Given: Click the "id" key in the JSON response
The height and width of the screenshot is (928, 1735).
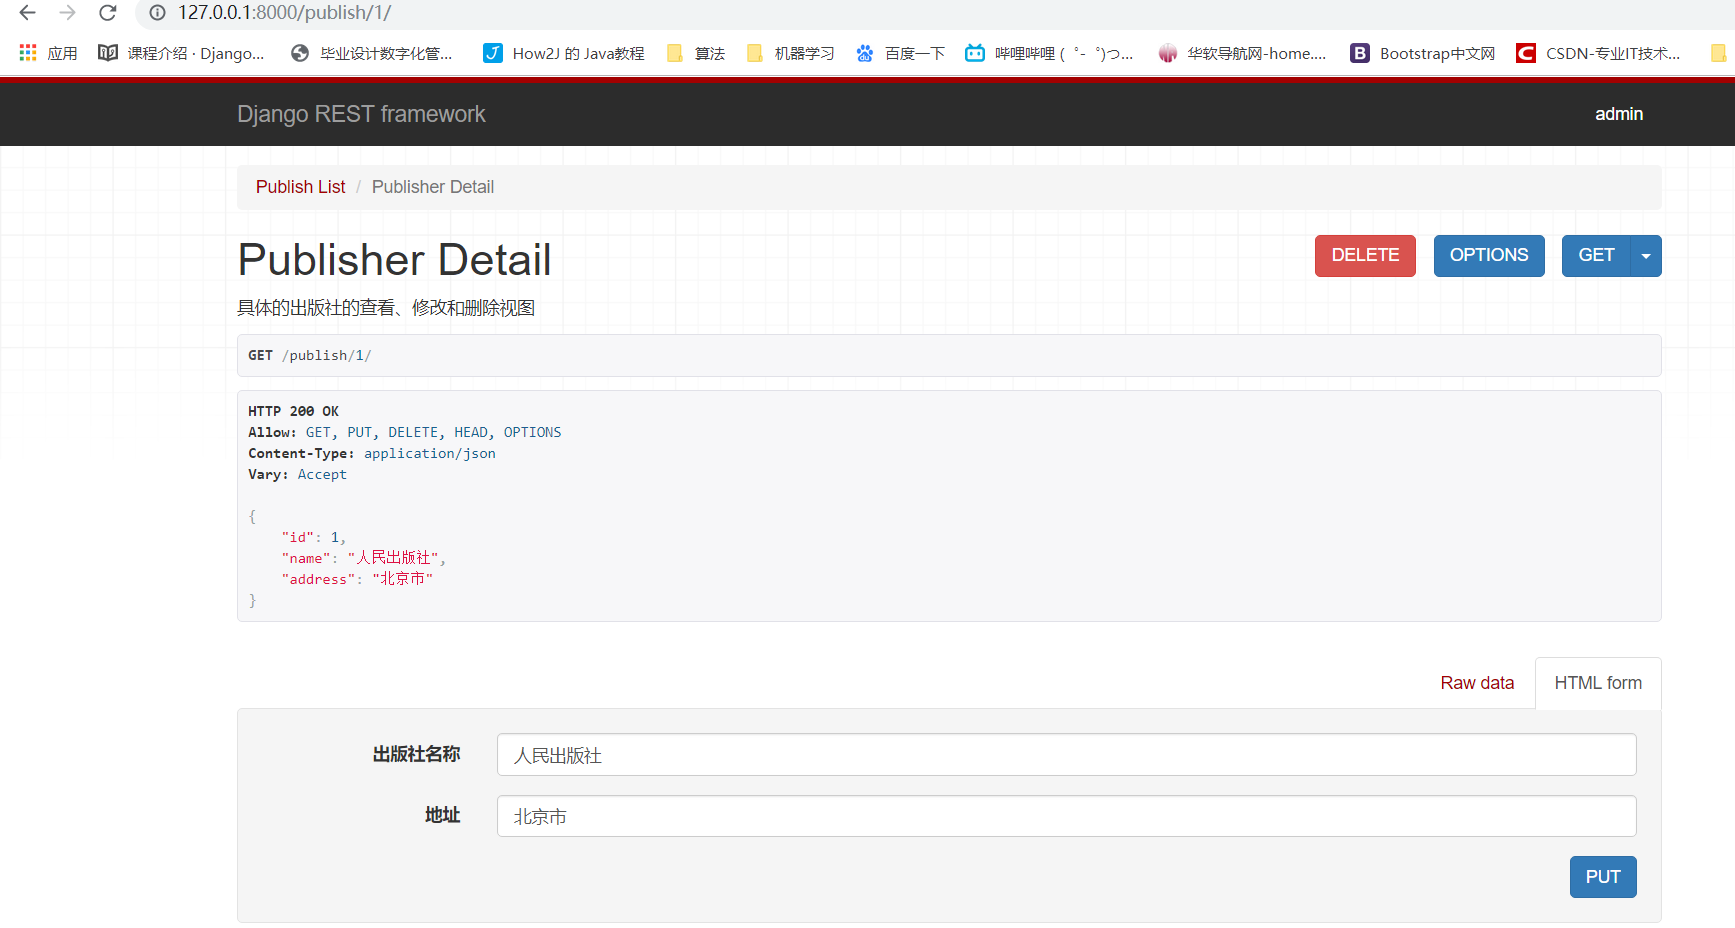Looking at the screenshot, I should [x=298, y=538].
